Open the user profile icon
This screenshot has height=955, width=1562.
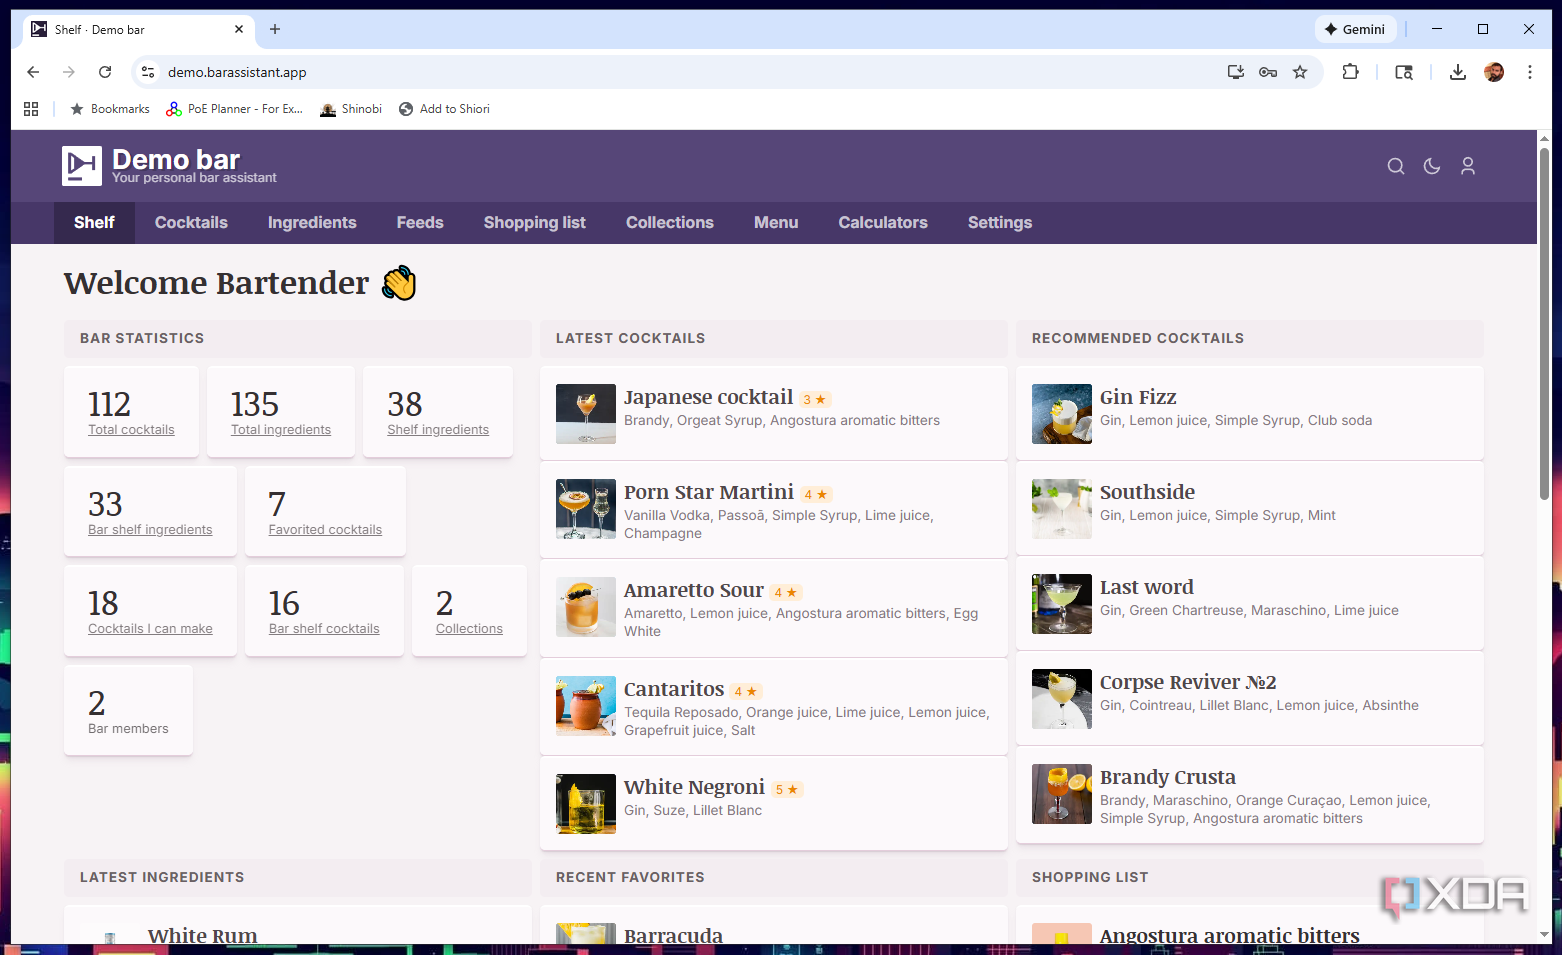tap(1468, 166)
